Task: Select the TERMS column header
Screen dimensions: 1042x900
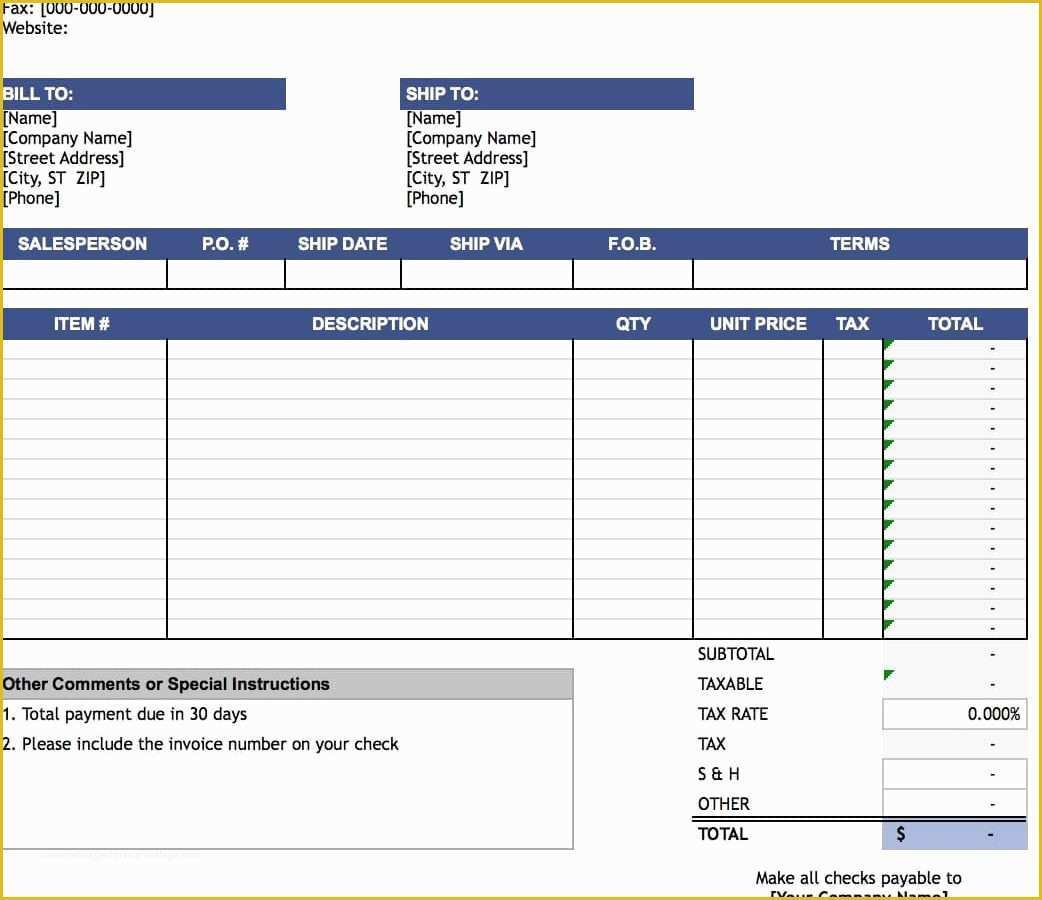Action: [859, 244]
